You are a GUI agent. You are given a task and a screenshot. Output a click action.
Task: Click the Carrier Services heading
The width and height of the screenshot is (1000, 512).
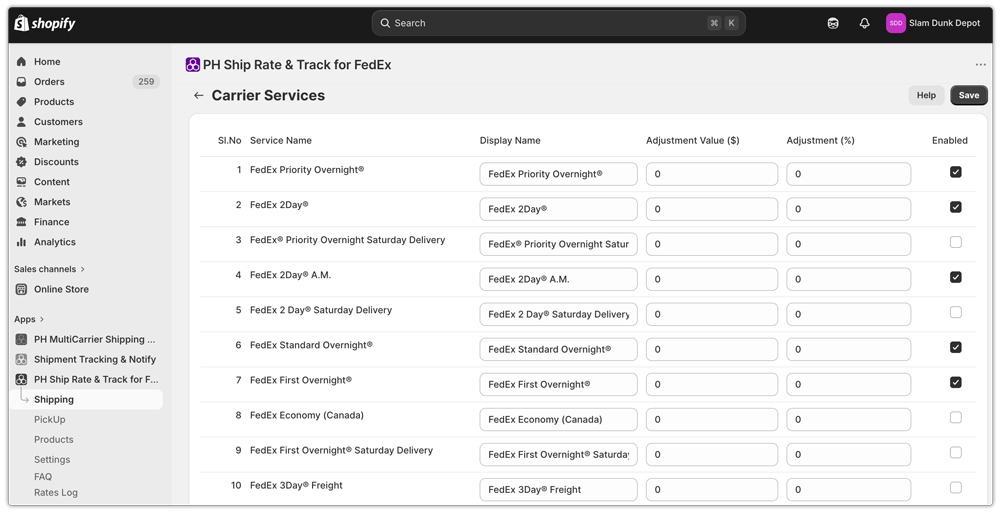point(268,95)
